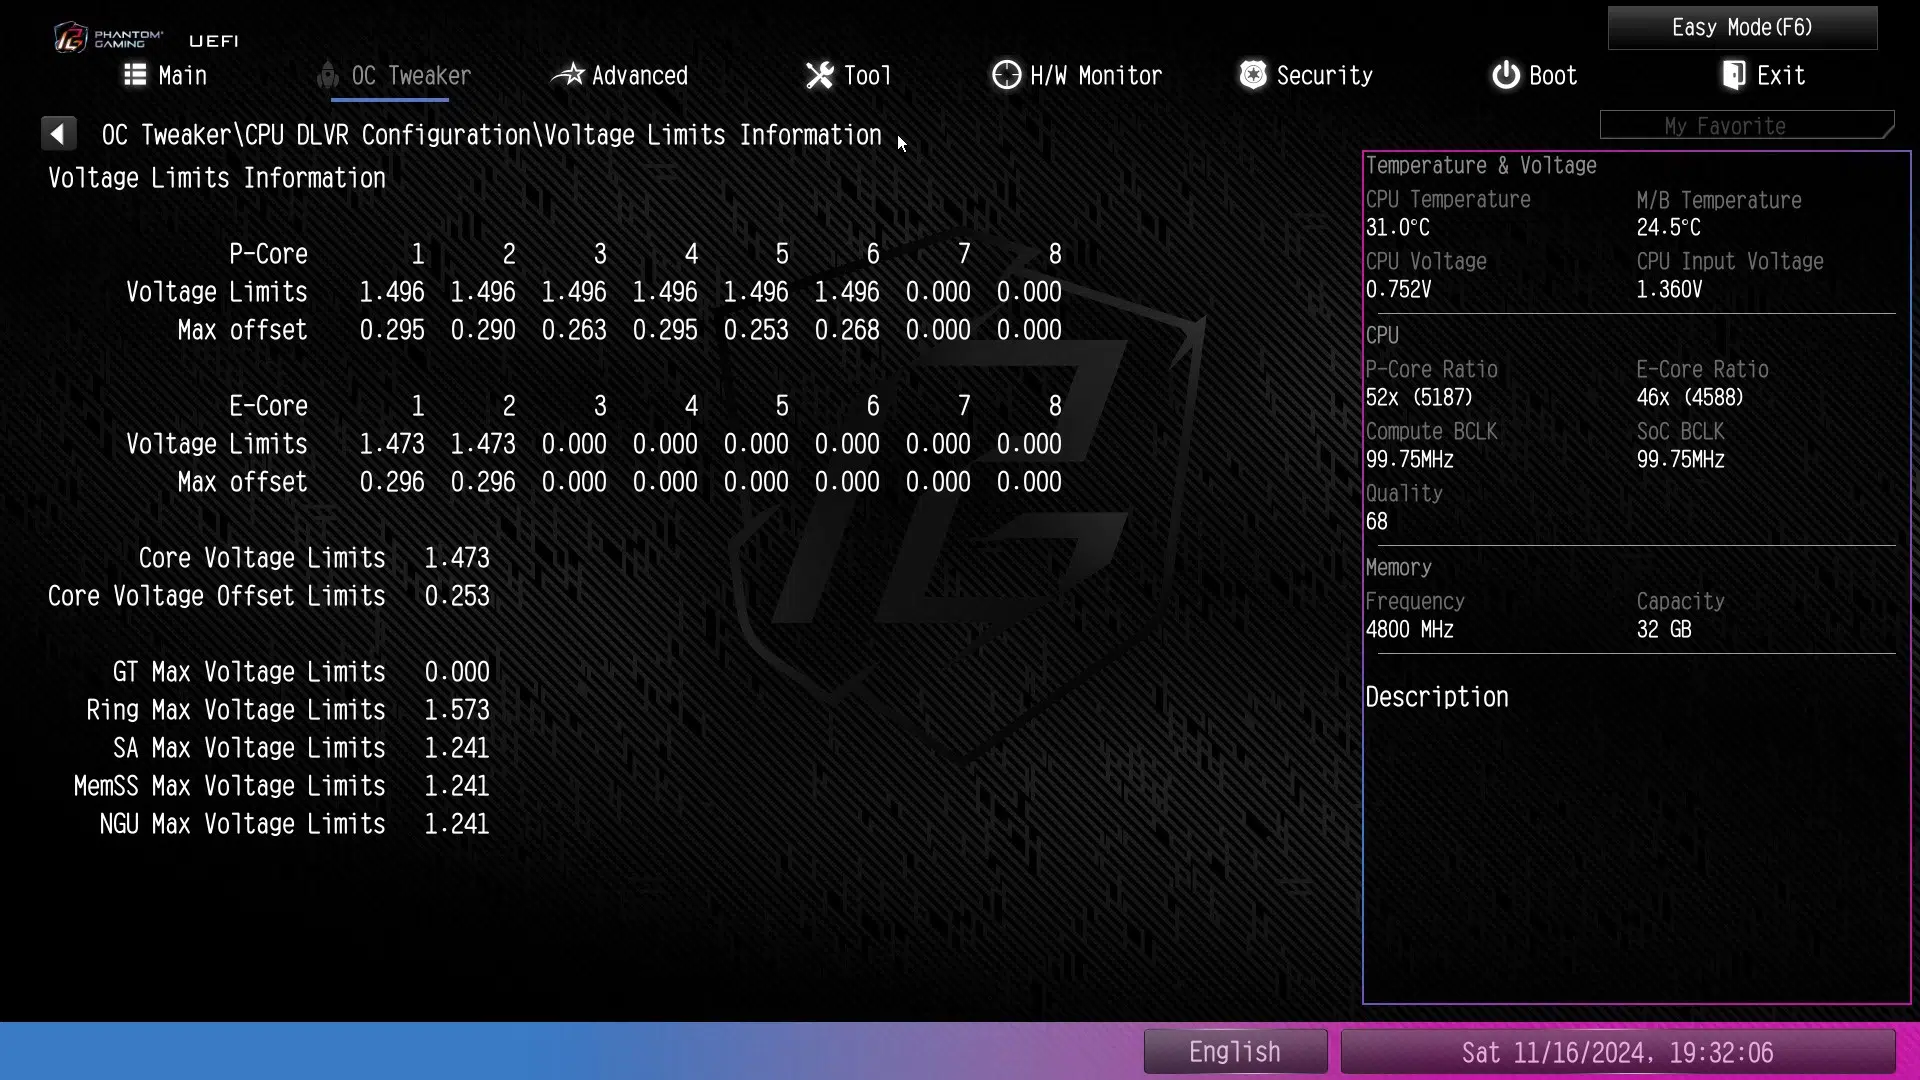The image size is (1920, 1080).
Task: Select the Security tab
Action: [1306, 76]
